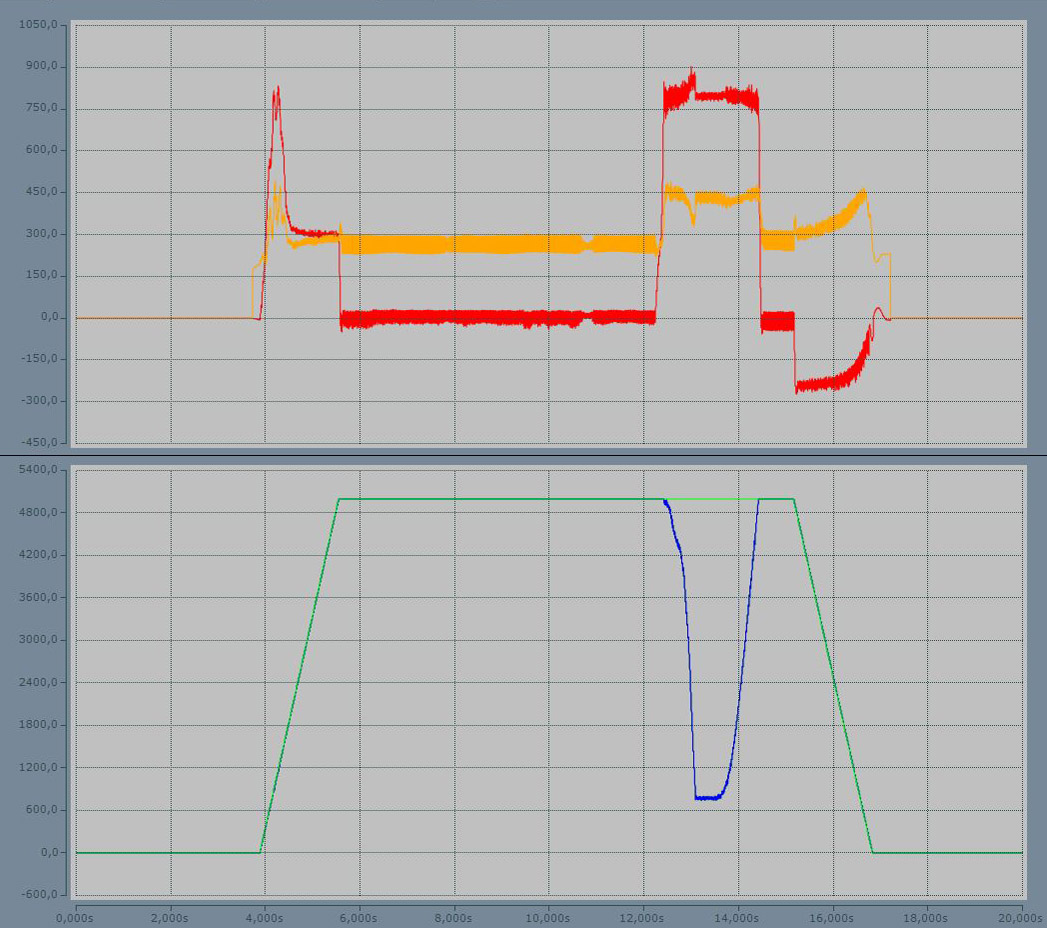Click the 6,000s time axis label

click(x=359, y=918)
